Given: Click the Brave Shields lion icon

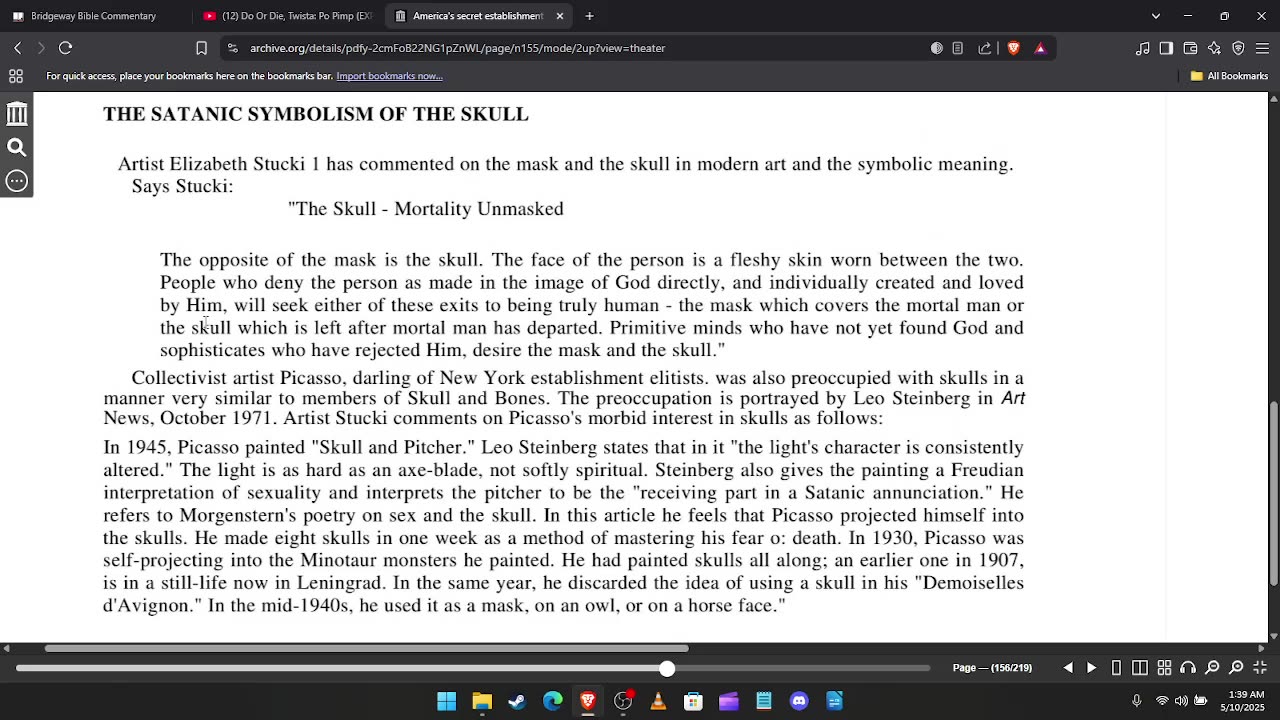Looking at the screenshot, I should pos(1014,48).
